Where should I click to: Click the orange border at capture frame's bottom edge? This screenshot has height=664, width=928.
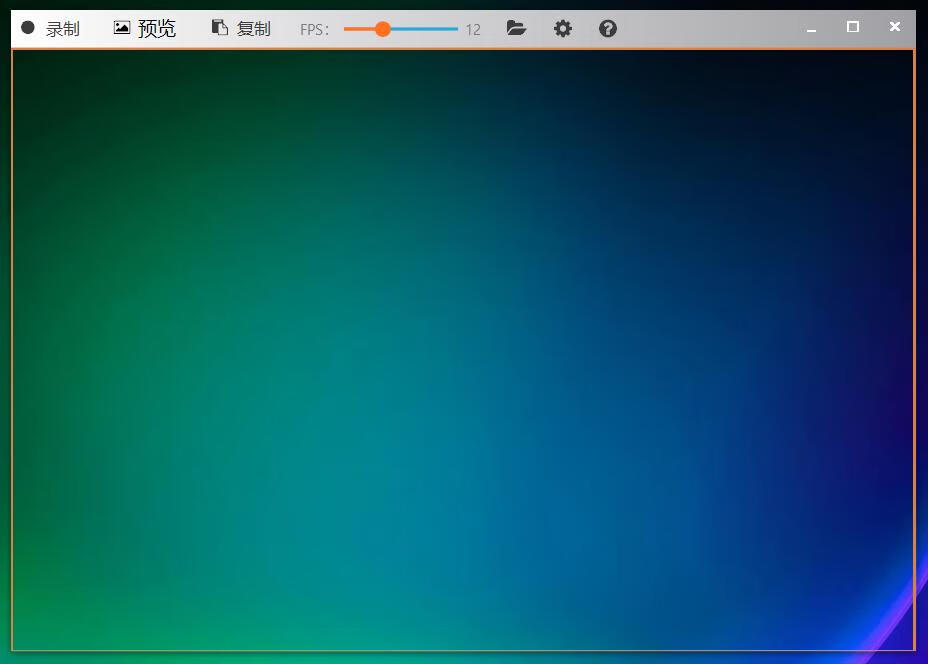click(x=463, y=650)
